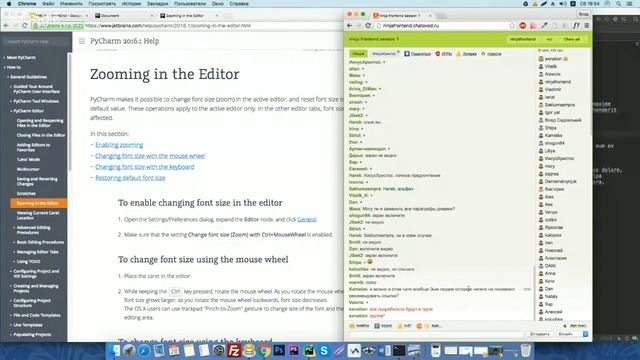Reload the ninjafrontend chat page

coord(368,25)
